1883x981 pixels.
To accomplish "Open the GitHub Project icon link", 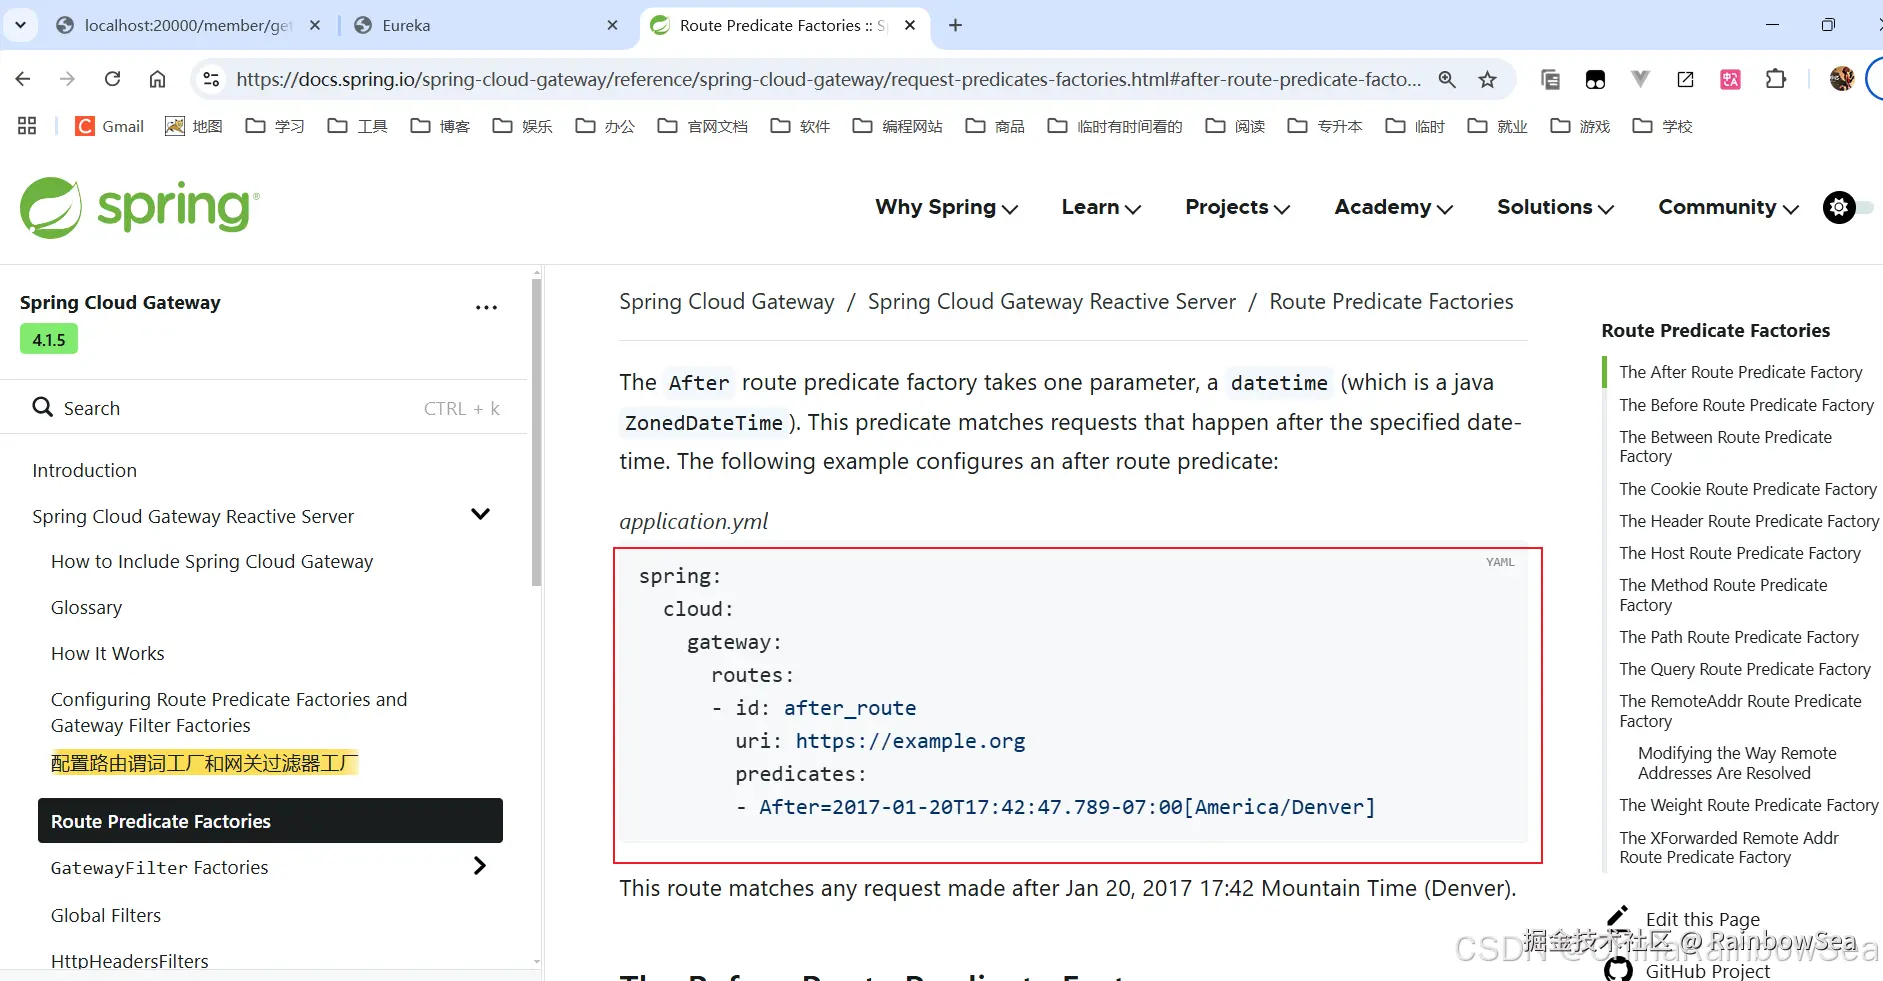I will tap(1618, 969).
